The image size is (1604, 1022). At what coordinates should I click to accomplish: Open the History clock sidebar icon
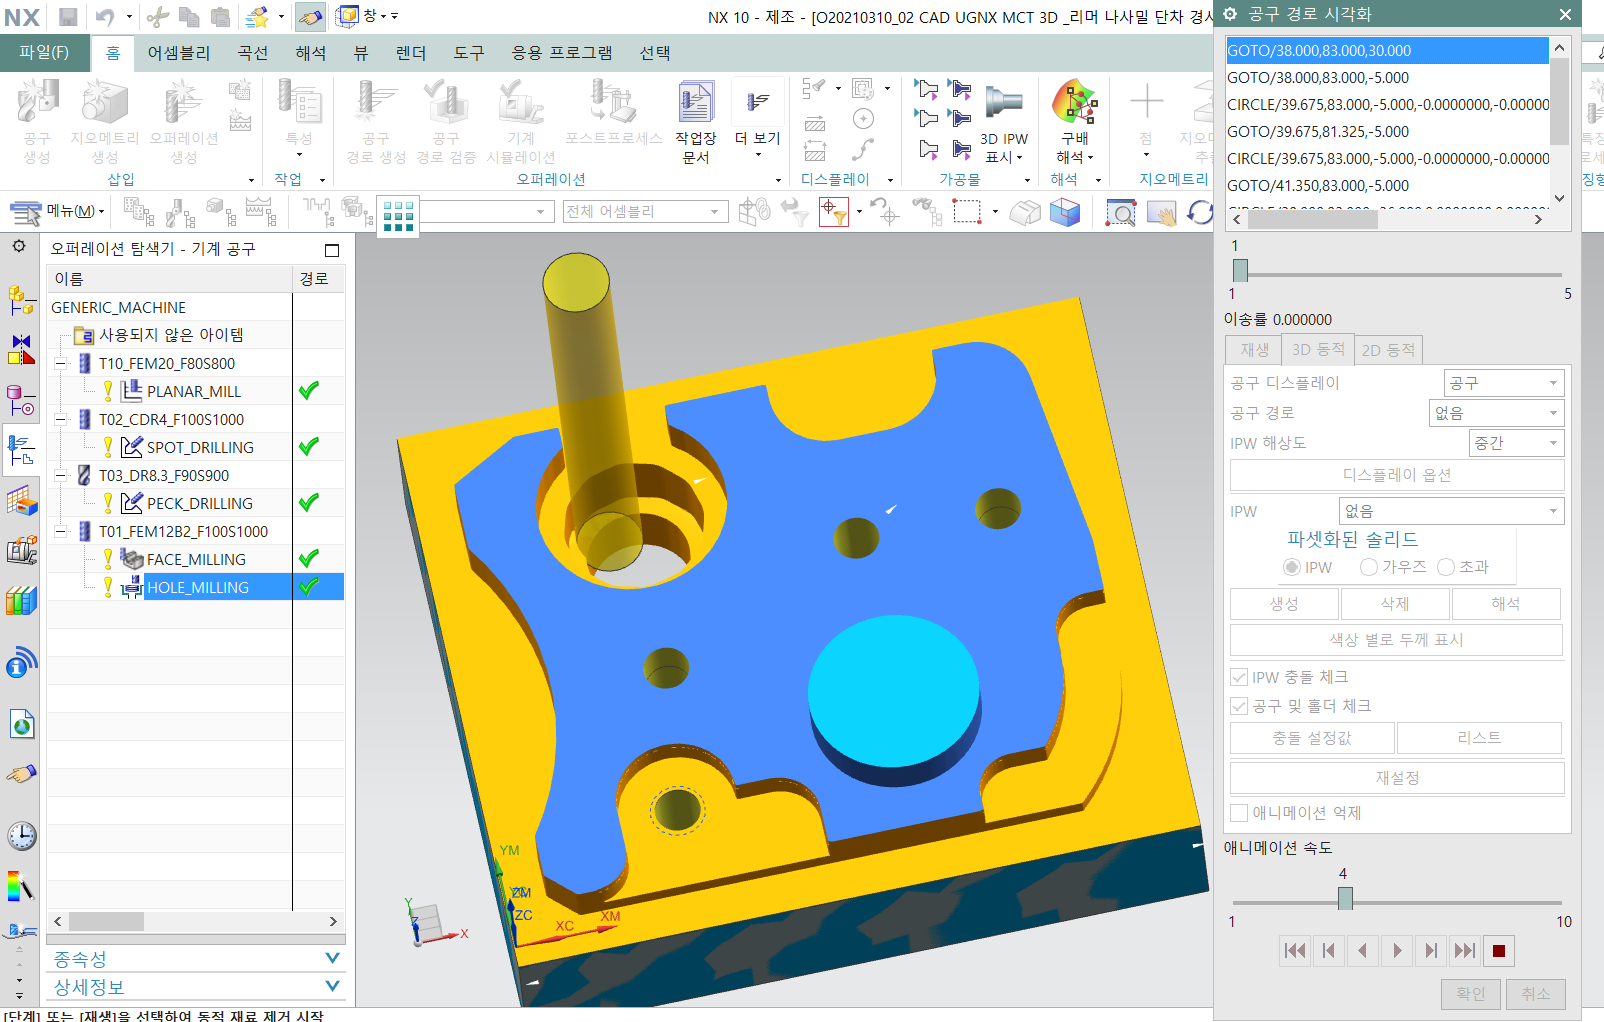pyautogui.click(x=21, y=836)
